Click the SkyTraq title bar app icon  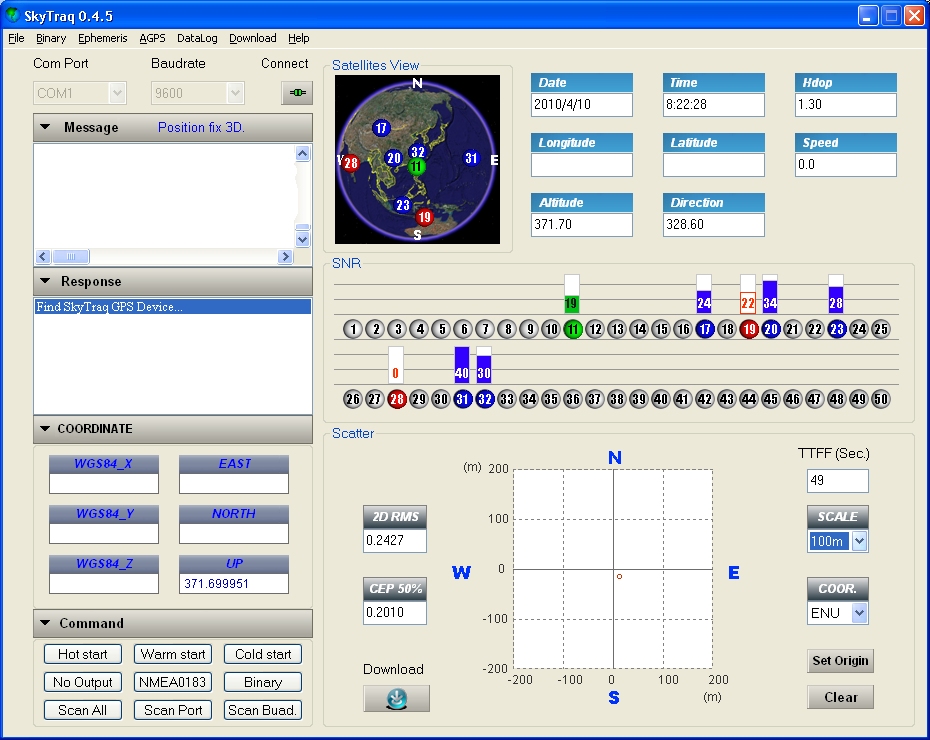pos(12,15)
